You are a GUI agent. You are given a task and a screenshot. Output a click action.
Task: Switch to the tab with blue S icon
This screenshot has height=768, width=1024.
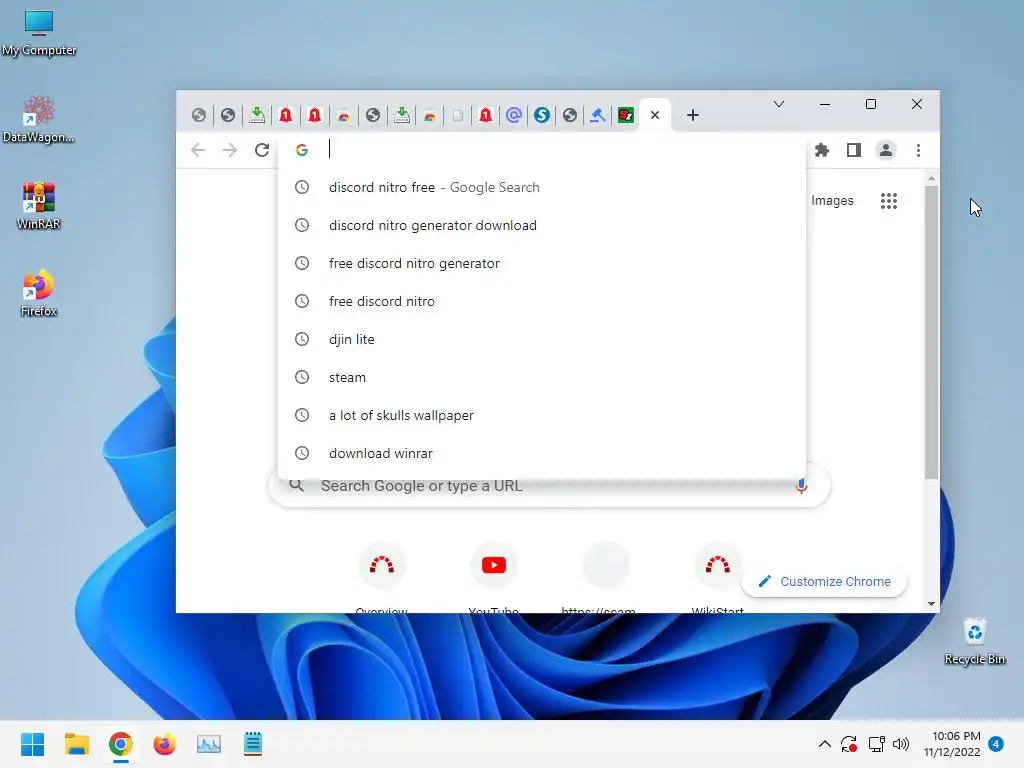[x=542, y=115]
